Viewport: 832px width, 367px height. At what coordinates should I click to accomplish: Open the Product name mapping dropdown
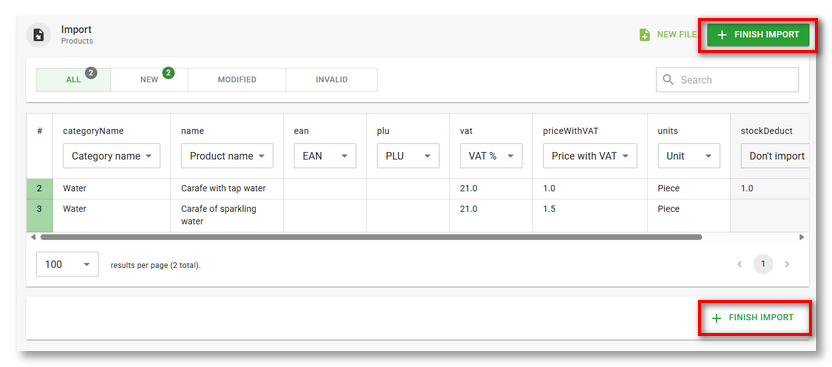[x=227, y=156]
